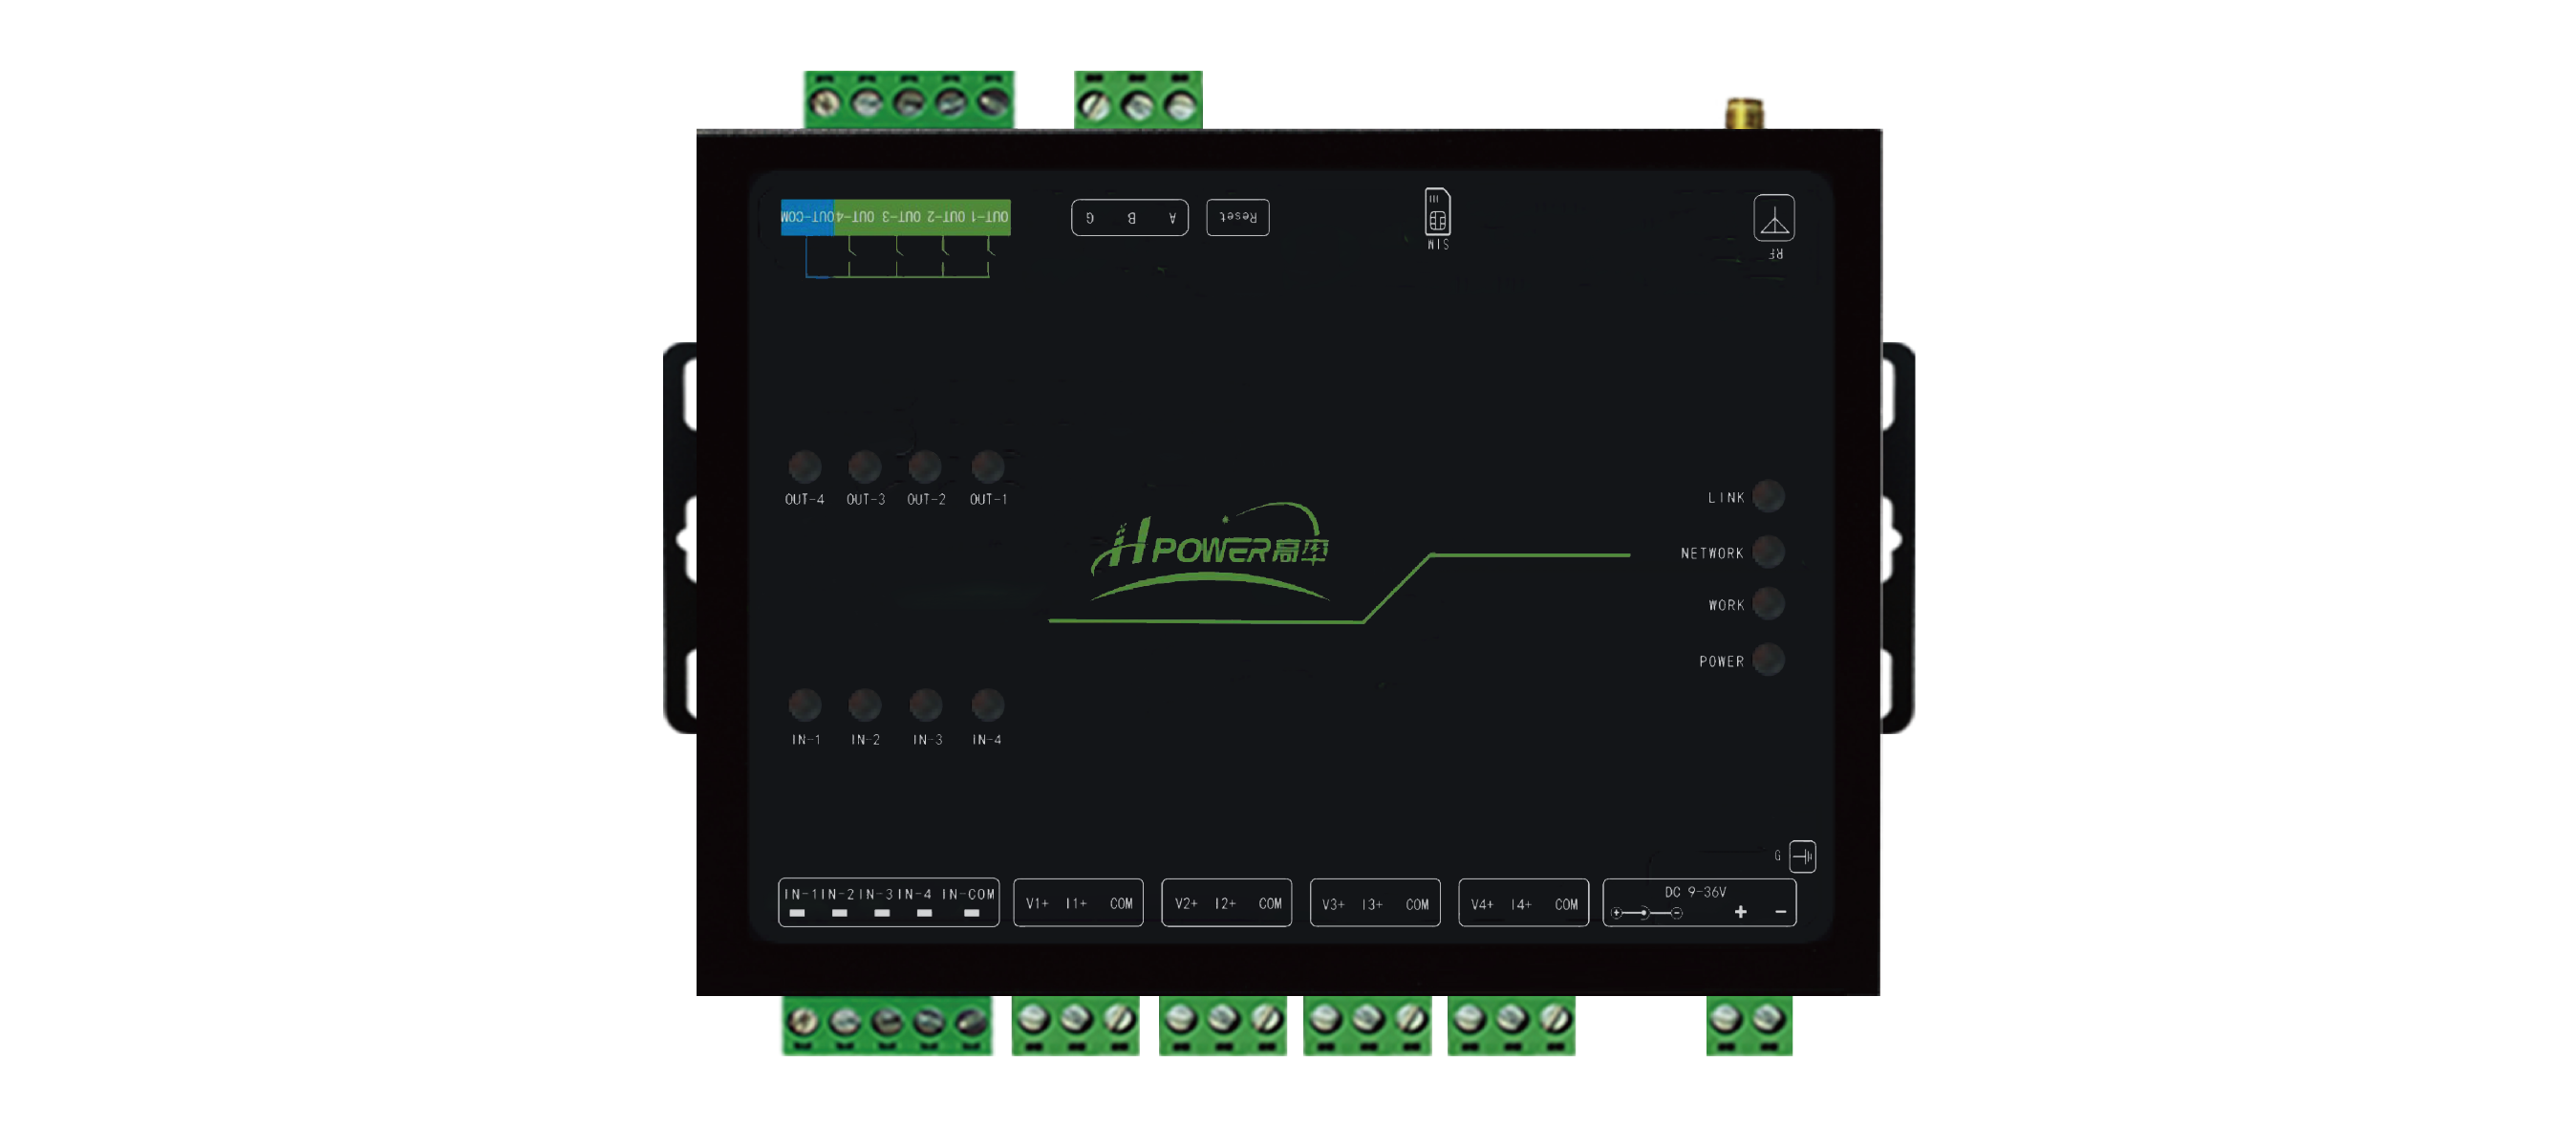2576x1127 pixels.
Task: Click the NETWORK status LED
Action: point(1768,551)
